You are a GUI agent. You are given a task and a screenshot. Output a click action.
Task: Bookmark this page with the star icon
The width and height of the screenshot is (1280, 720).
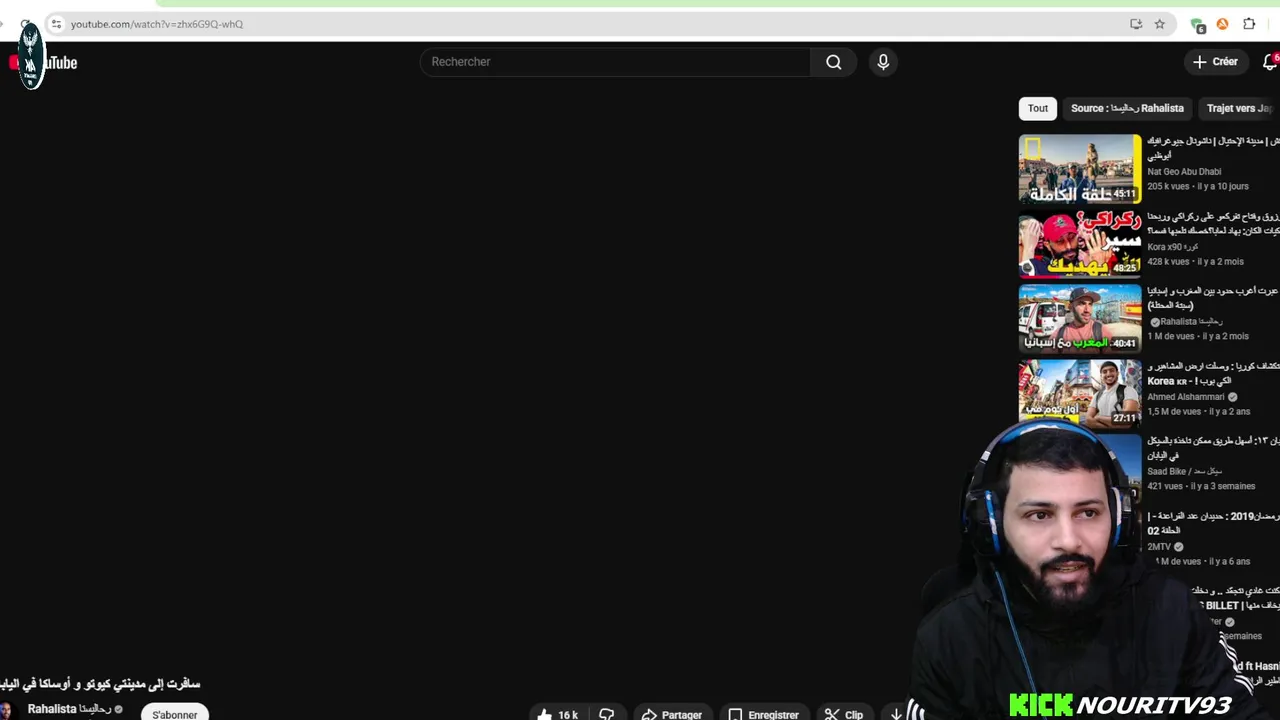[1160, 24]
